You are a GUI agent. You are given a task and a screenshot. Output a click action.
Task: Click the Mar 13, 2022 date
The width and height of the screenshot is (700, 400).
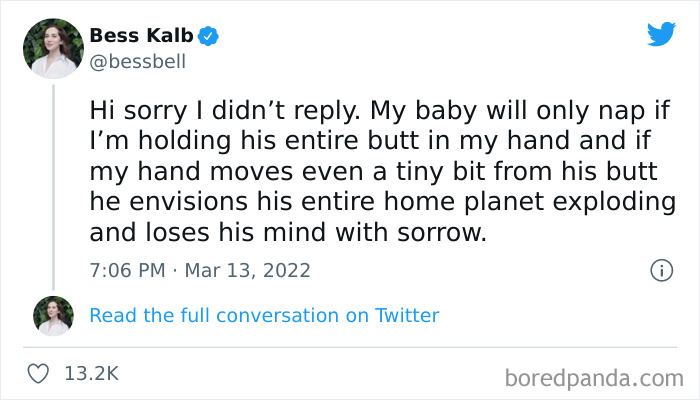click(x=249, y=270)
